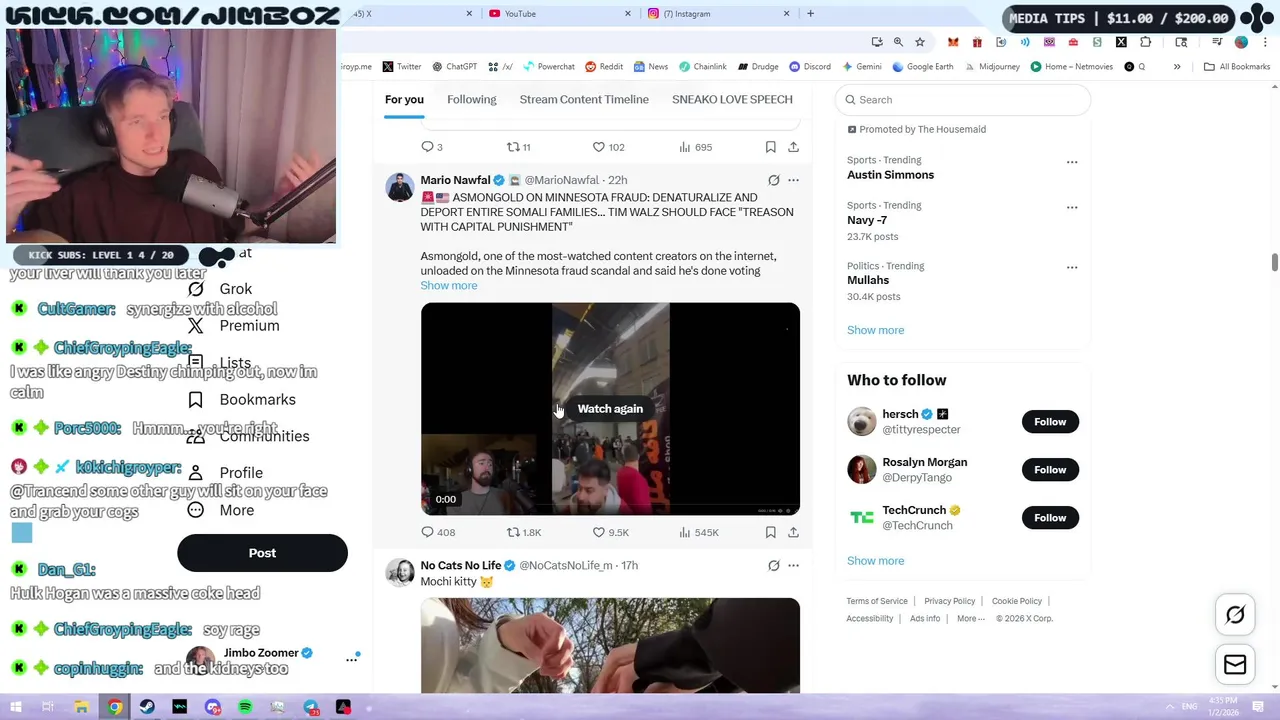The image size is (1280, 720).
Task: Open options for Mullahs trend
Action: point(1072,267)
